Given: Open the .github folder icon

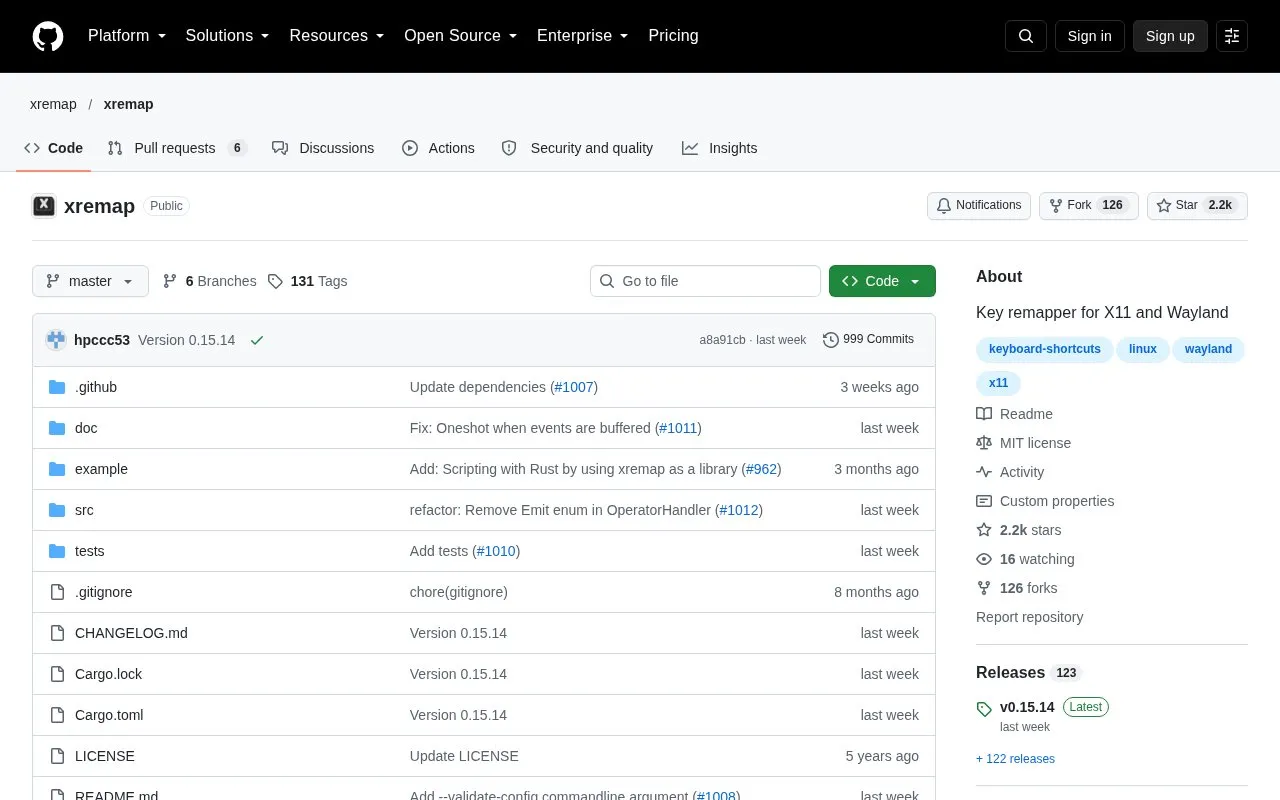Looking at the screenshot, I should click(x=57, y=387).
